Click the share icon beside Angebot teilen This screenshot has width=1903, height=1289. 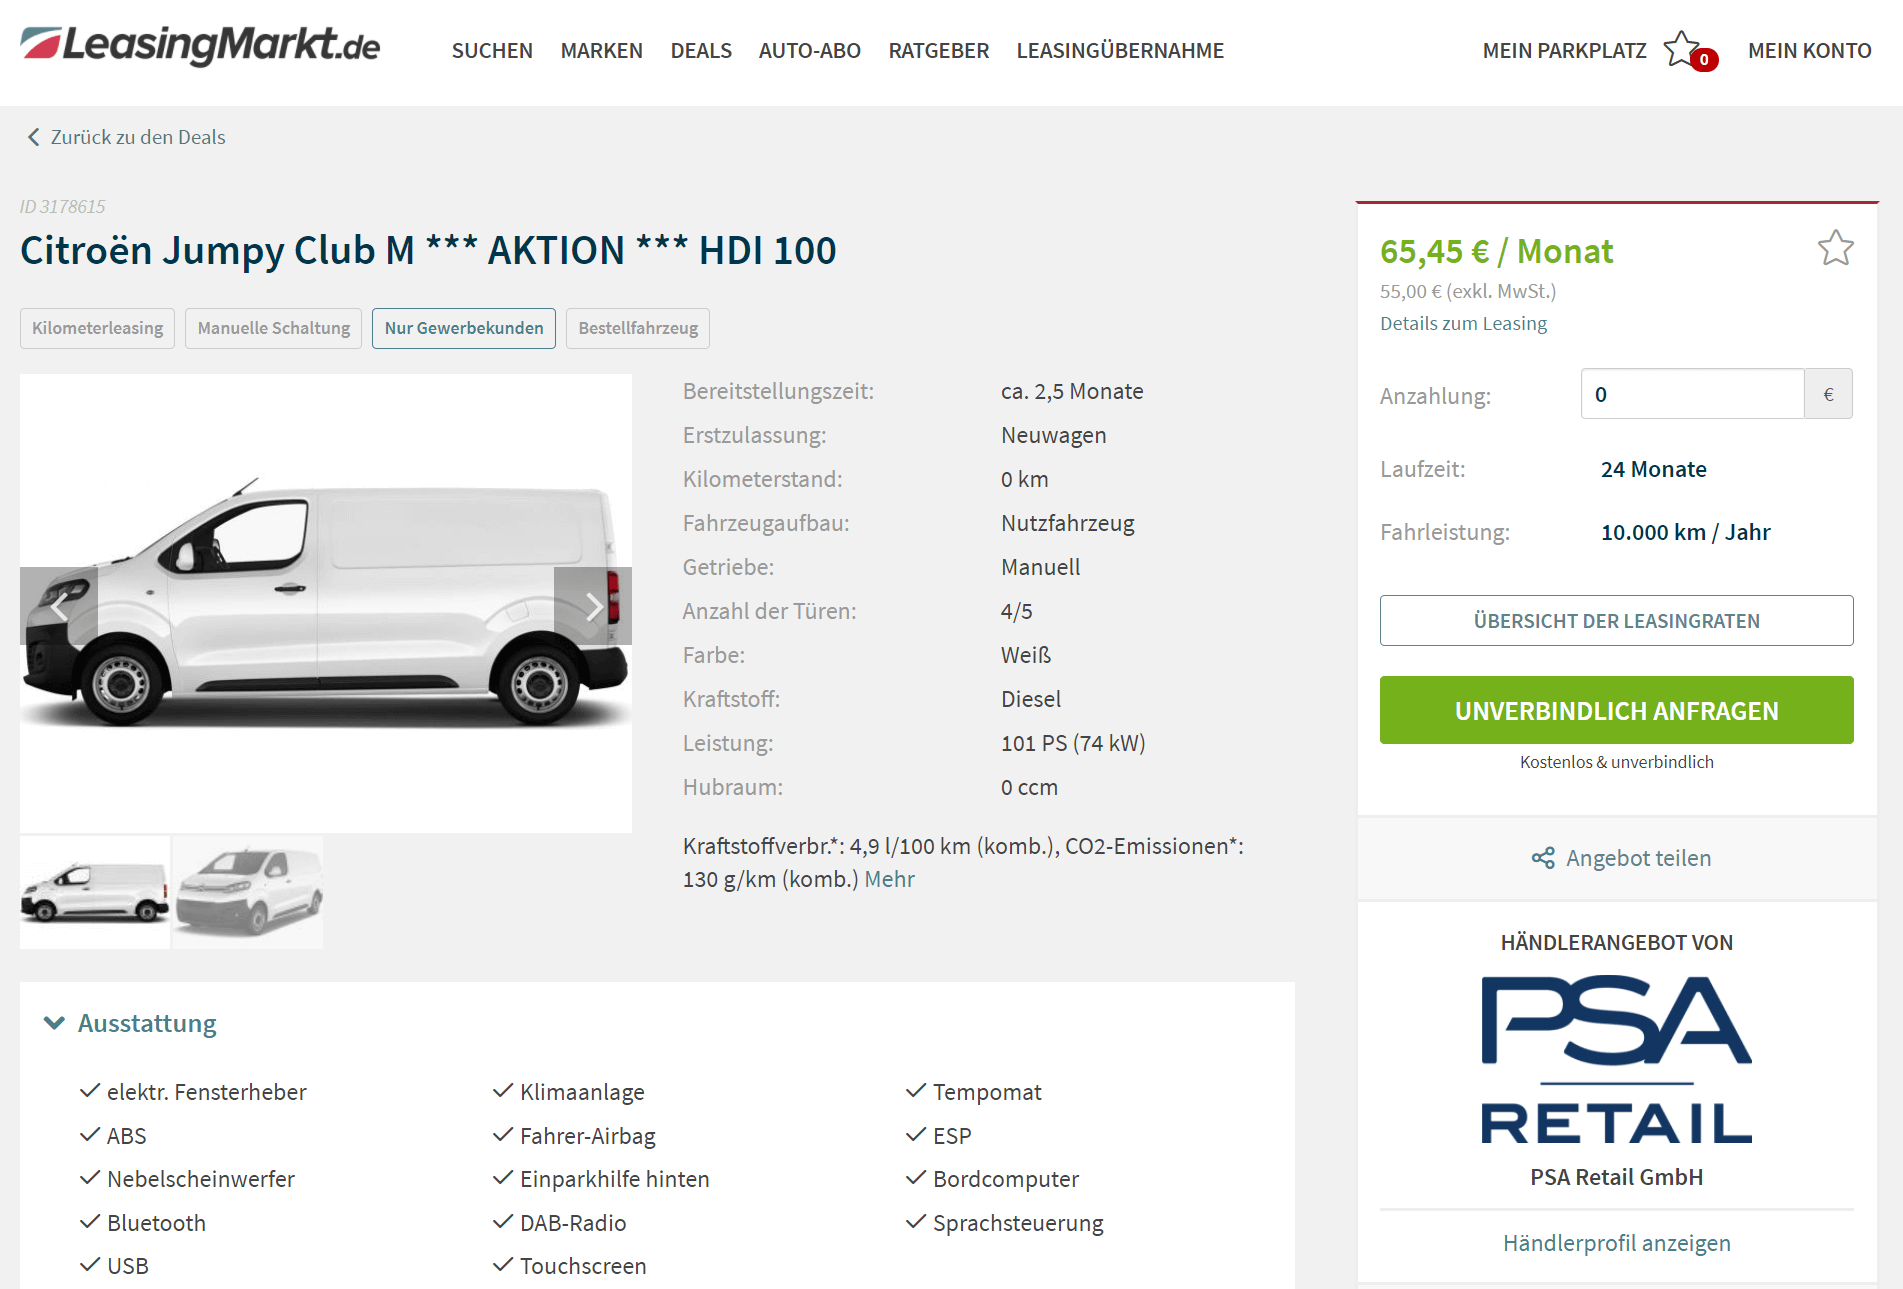(x=1543, y=858)
